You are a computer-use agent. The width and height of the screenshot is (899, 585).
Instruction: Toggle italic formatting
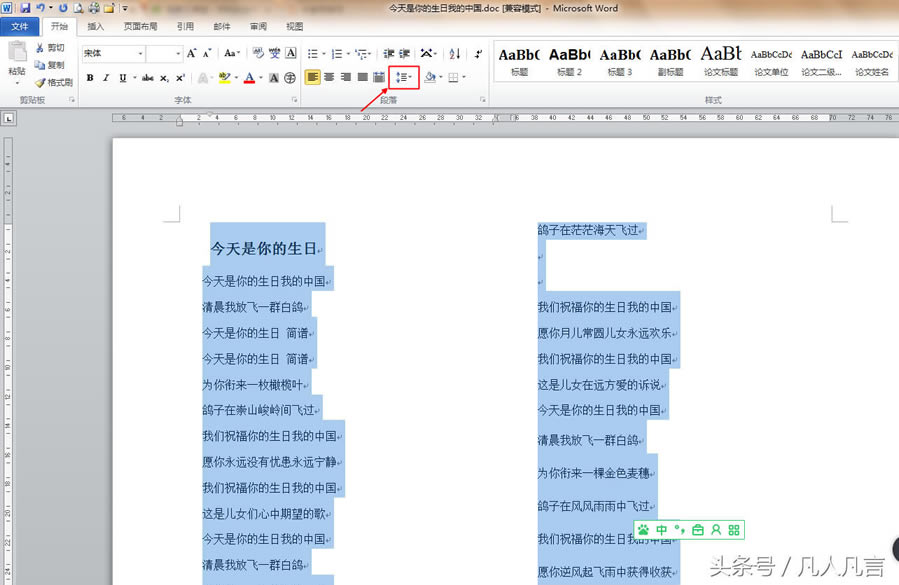tap(106, 78)
